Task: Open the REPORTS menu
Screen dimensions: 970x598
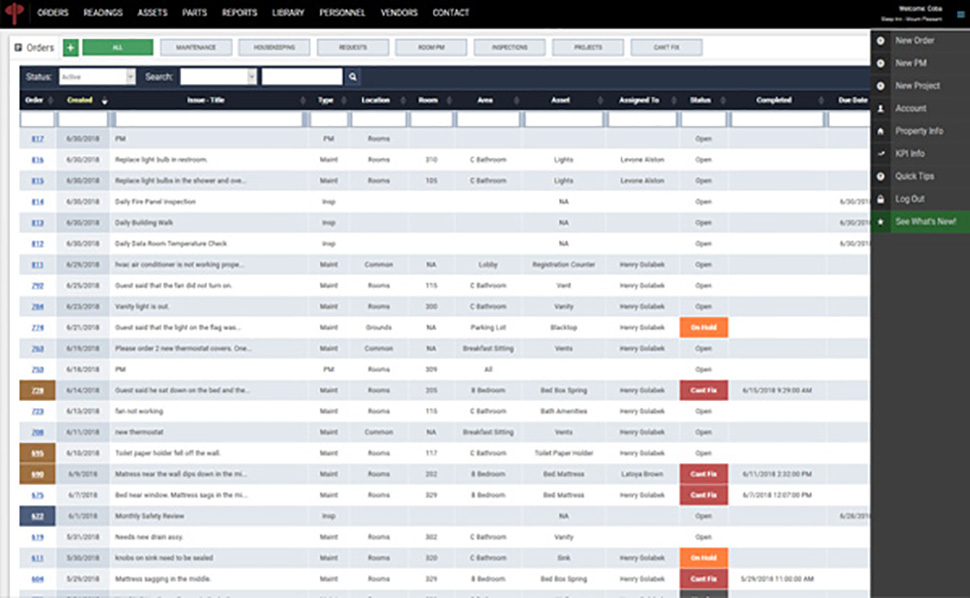Action: [239, 12]
